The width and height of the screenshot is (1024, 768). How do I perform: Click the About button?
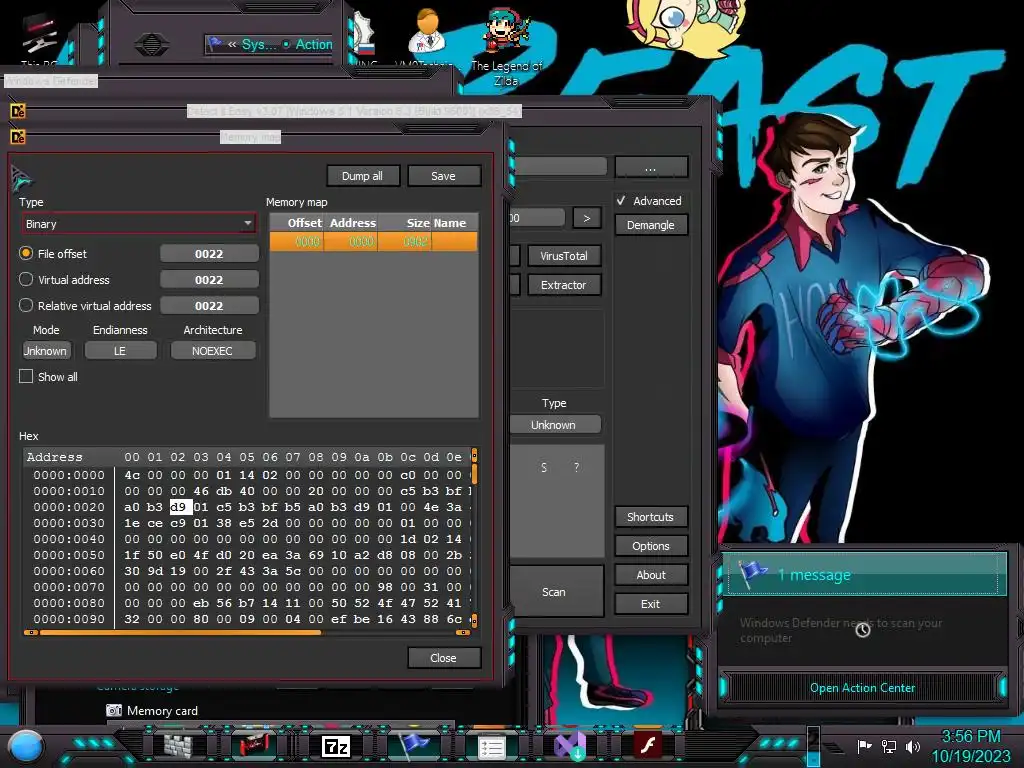click(x=651, y=575)
